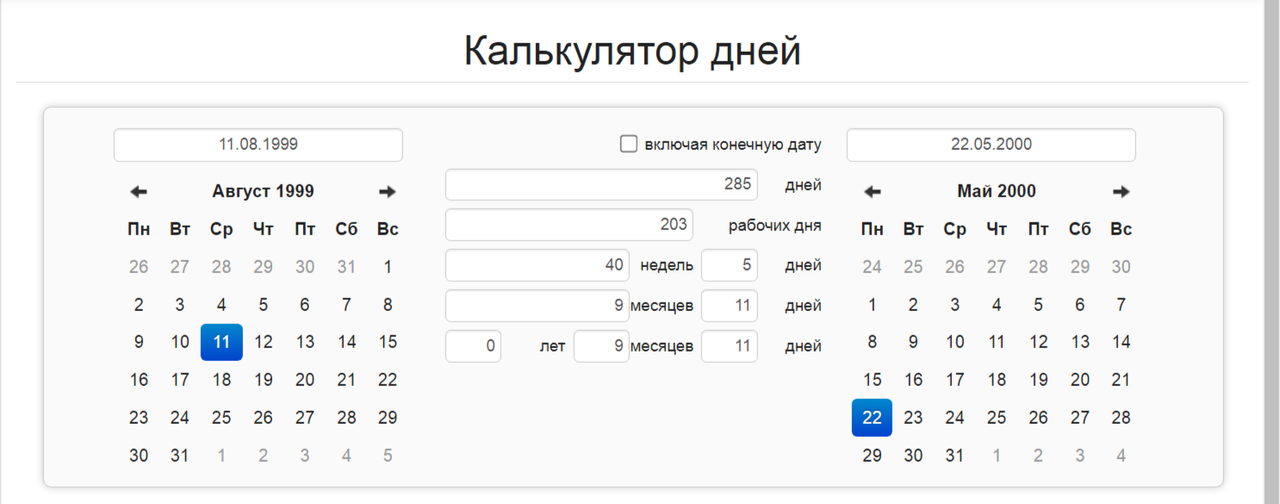Select 31 in August 1999 calendar
The width and height of the screenshot is (1280, 504).
tap(180, 456)
